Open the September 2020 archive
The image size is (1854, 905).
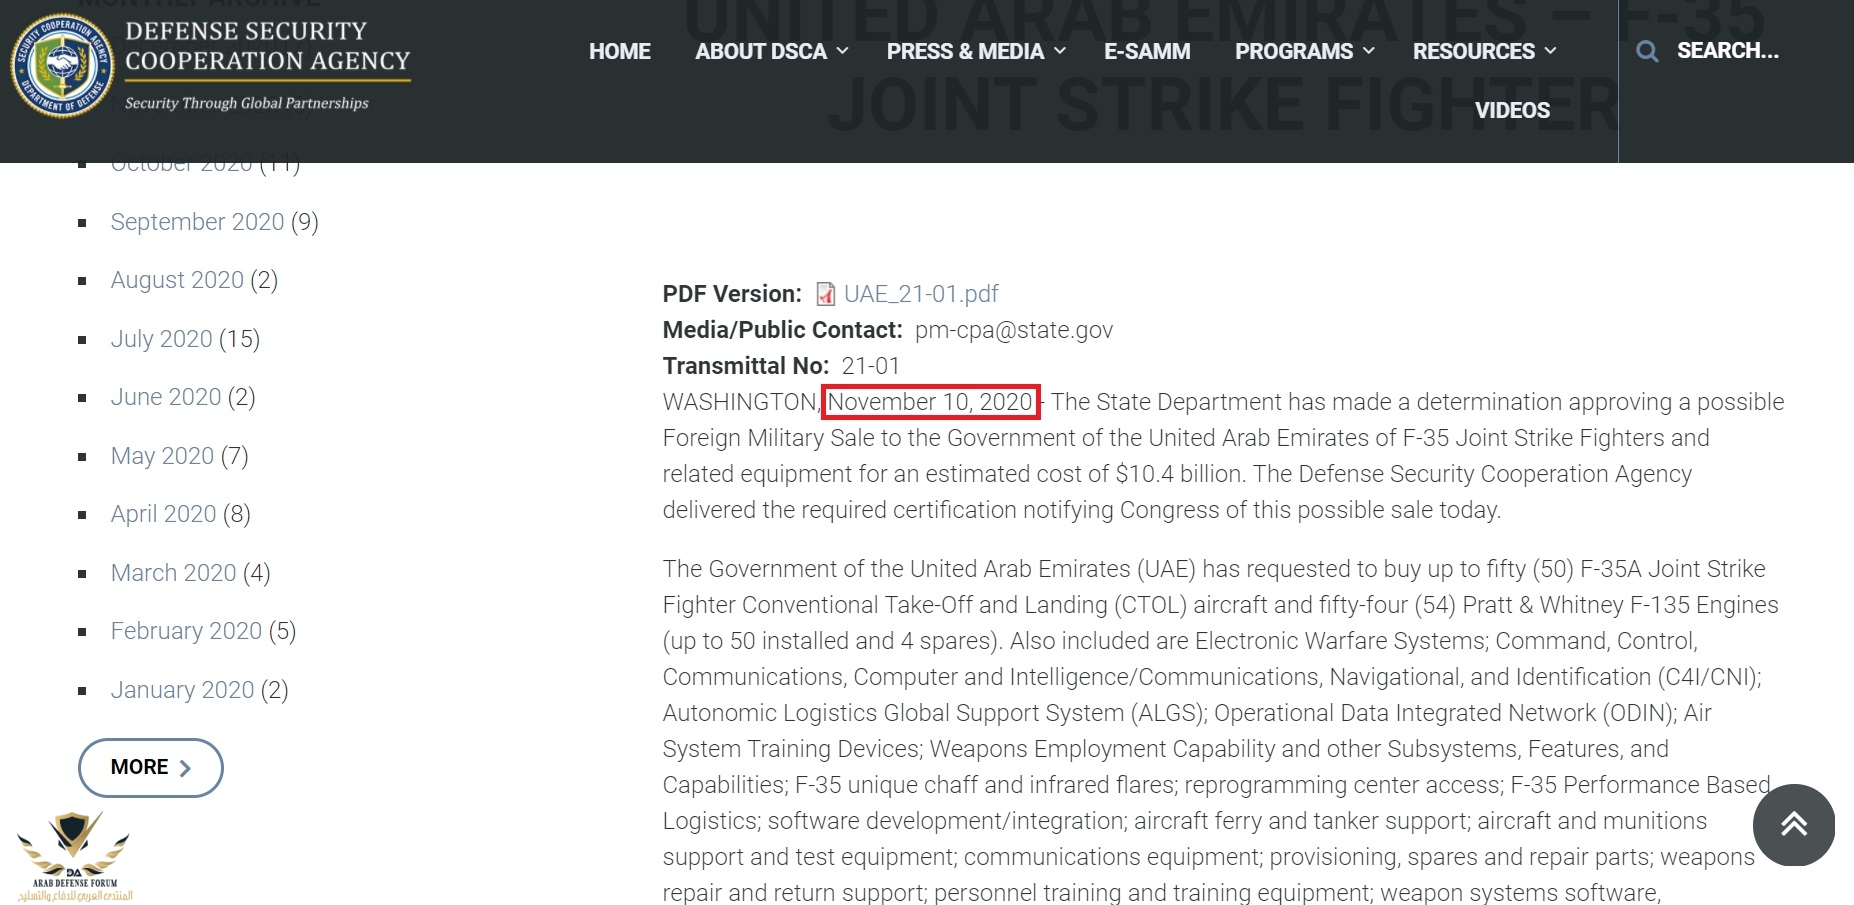tap(197, 222)
